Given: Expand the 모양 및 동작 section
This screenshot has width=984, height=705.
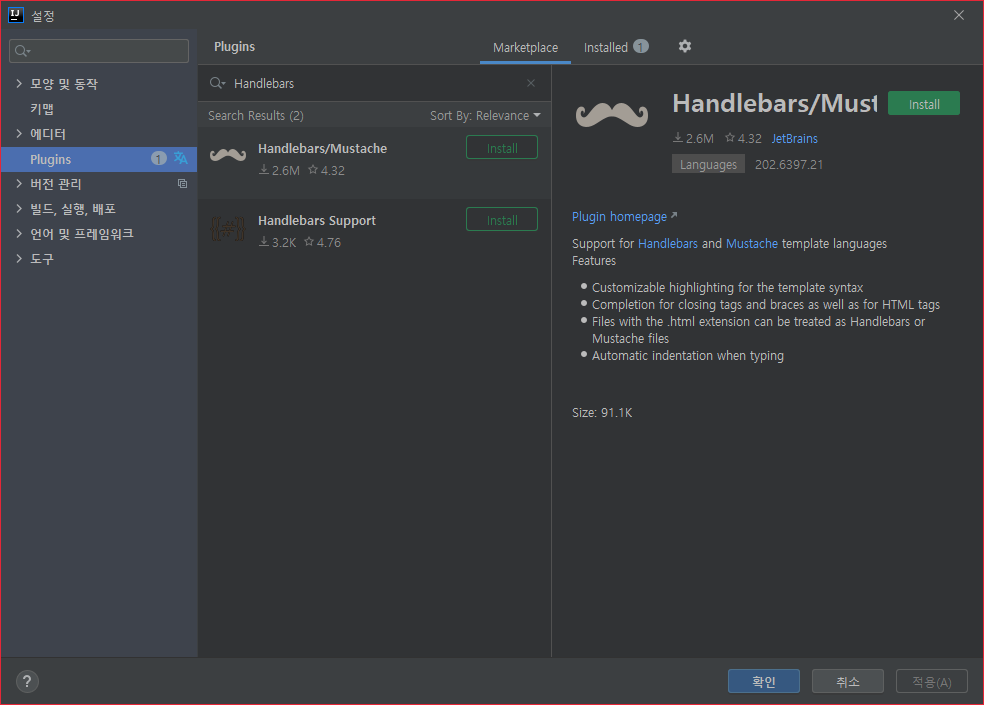Looking at the screenshot, I should pos(19,83).
